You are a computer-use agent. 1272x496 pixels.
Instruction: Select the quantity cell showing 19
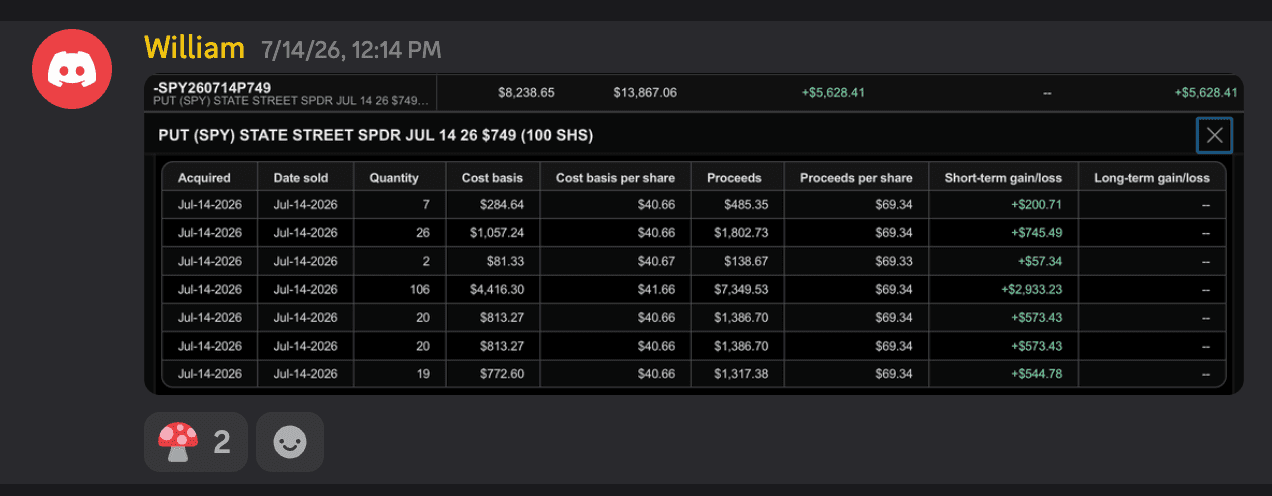[x=422, y=374]
